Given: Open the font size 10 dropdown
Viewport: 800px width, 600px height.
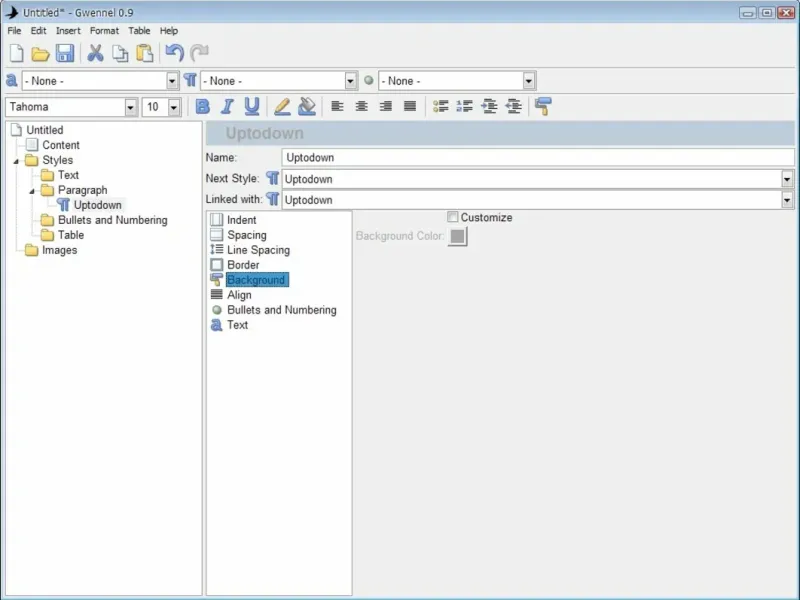Looking at the screenshot, I should (174, 107).
